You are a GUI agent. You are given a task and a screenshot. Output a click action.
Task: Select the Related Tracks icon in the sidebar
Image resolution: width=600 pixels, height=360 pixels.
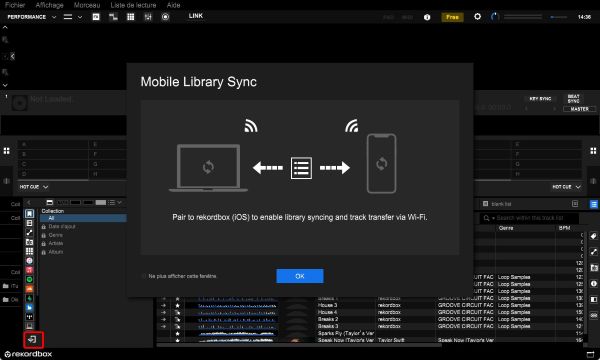[29, 232]
